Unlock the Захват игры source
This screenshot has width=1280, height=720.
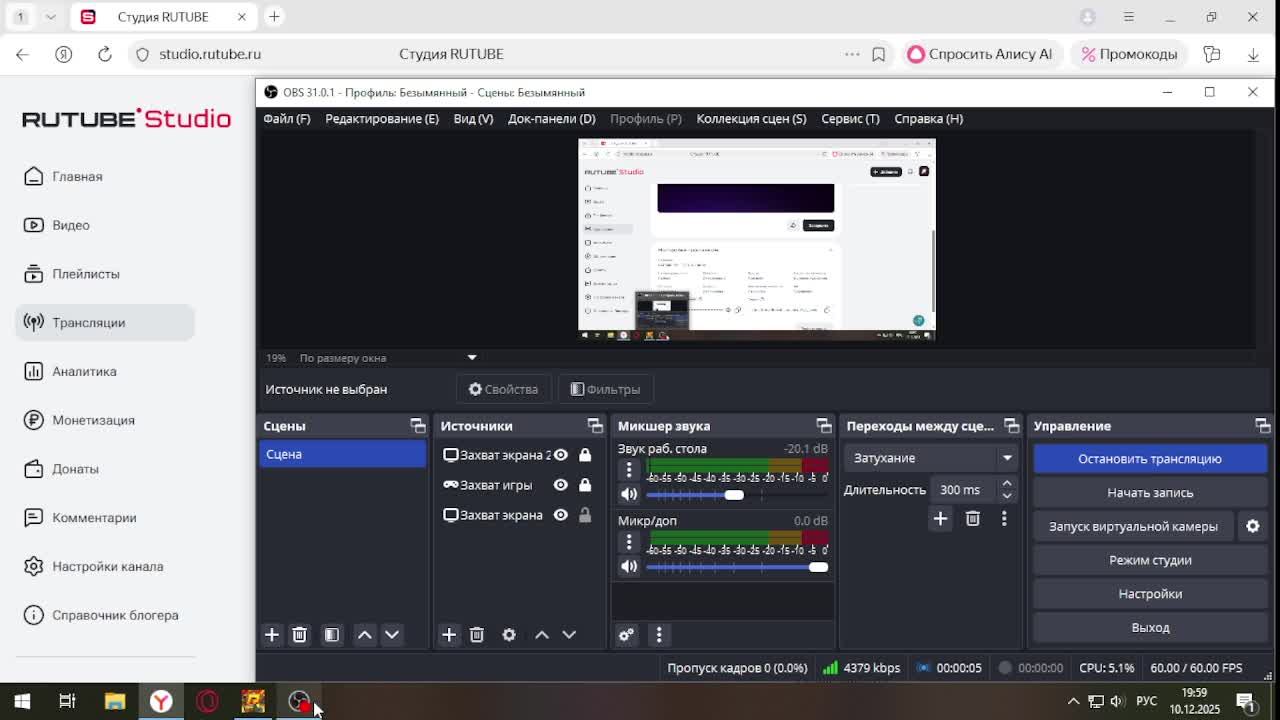[x=585, y=485]
